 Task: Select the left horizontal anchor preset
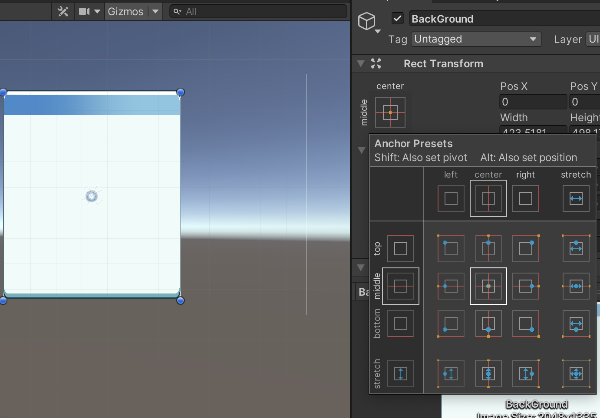(451, 198)
